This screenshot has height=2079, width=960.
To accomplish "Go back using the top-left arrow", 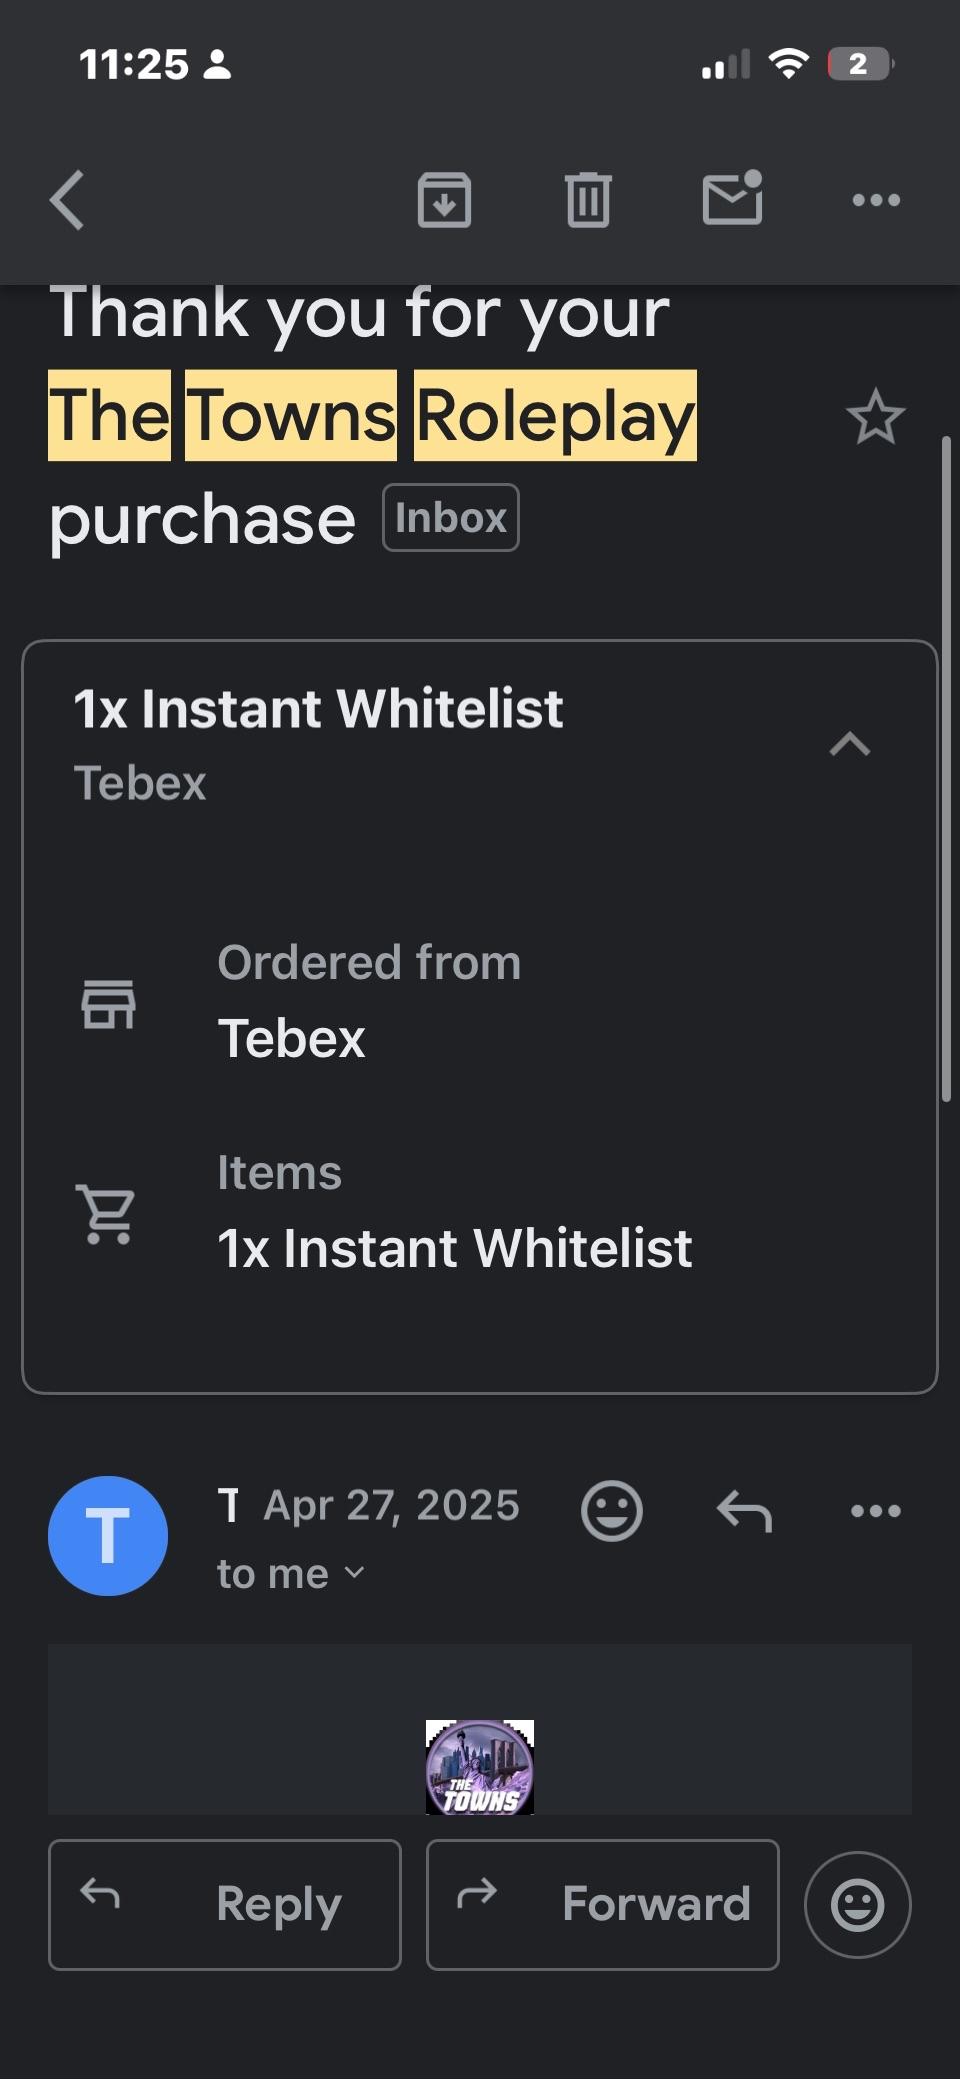I will 68,200.
